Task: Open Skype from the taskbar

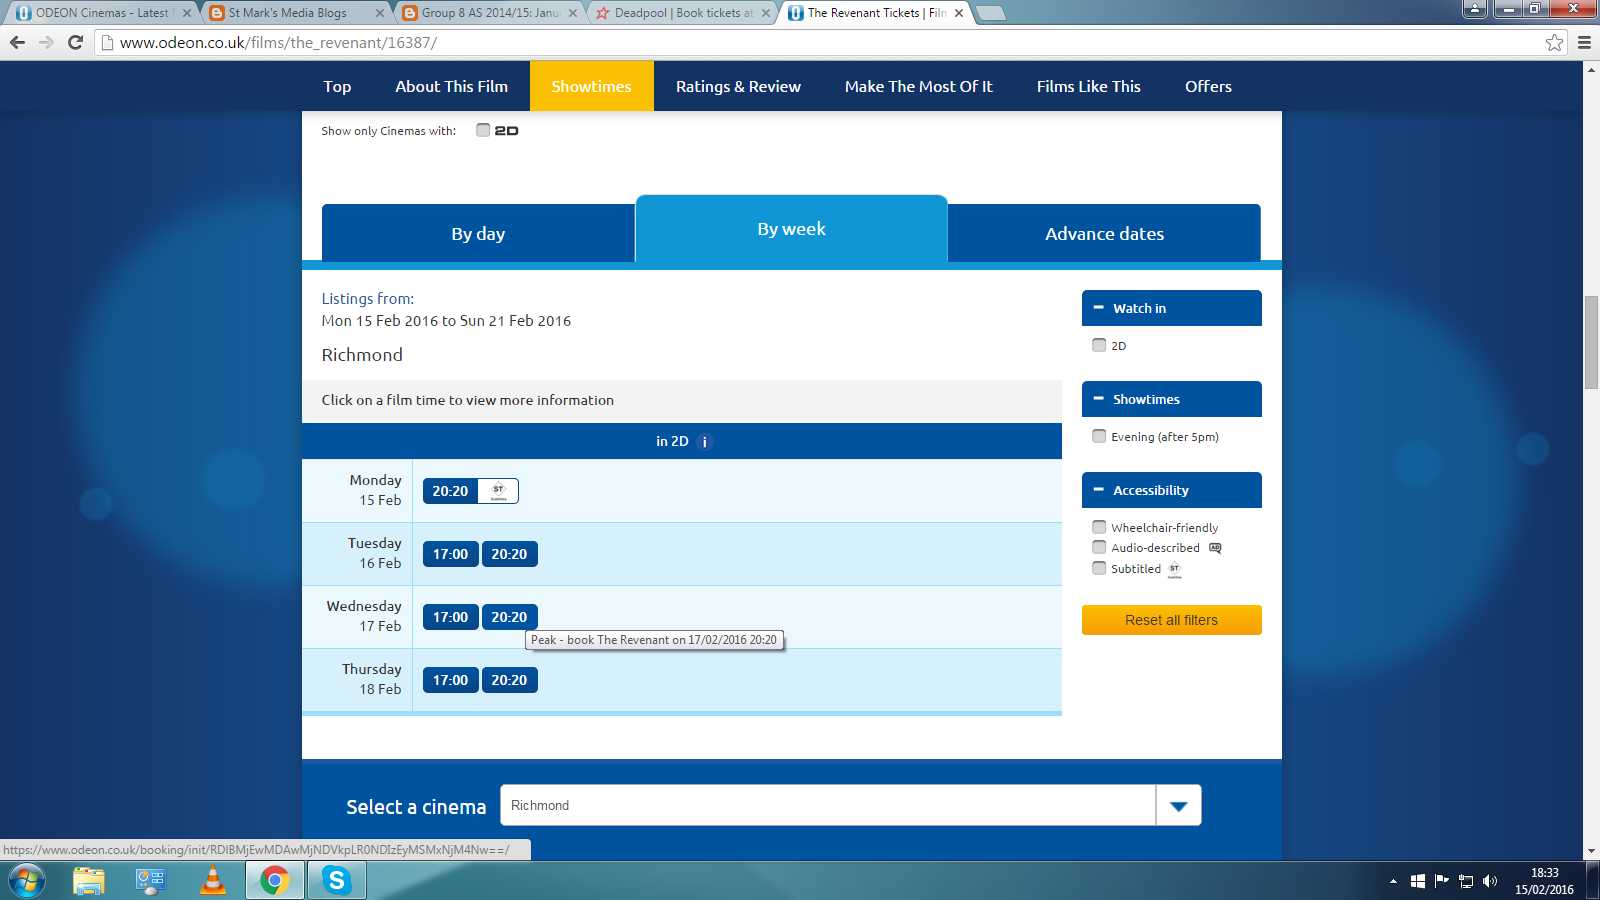Action: [x=337, y=881]
